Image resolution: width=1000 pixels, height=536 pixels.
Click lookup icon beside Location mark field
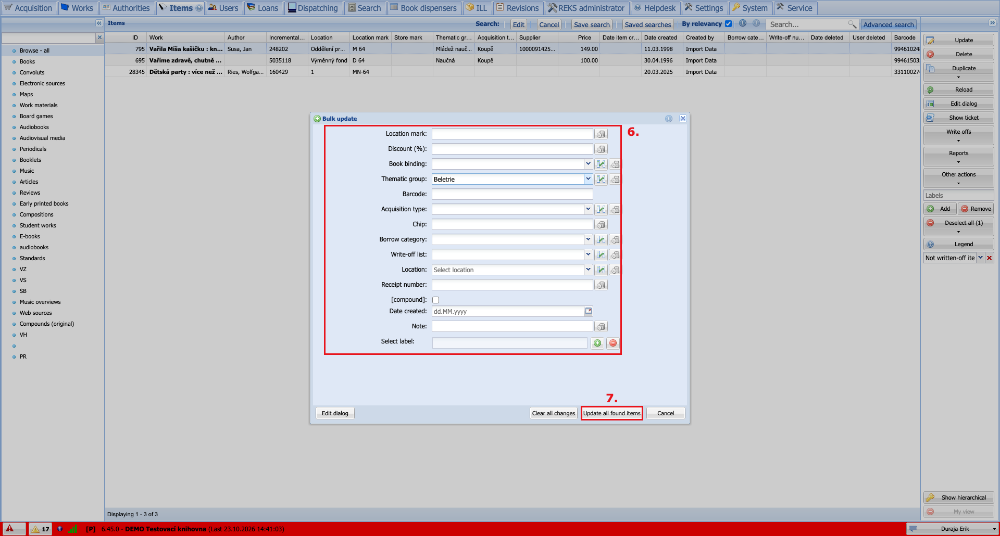(x=601, y=134)
